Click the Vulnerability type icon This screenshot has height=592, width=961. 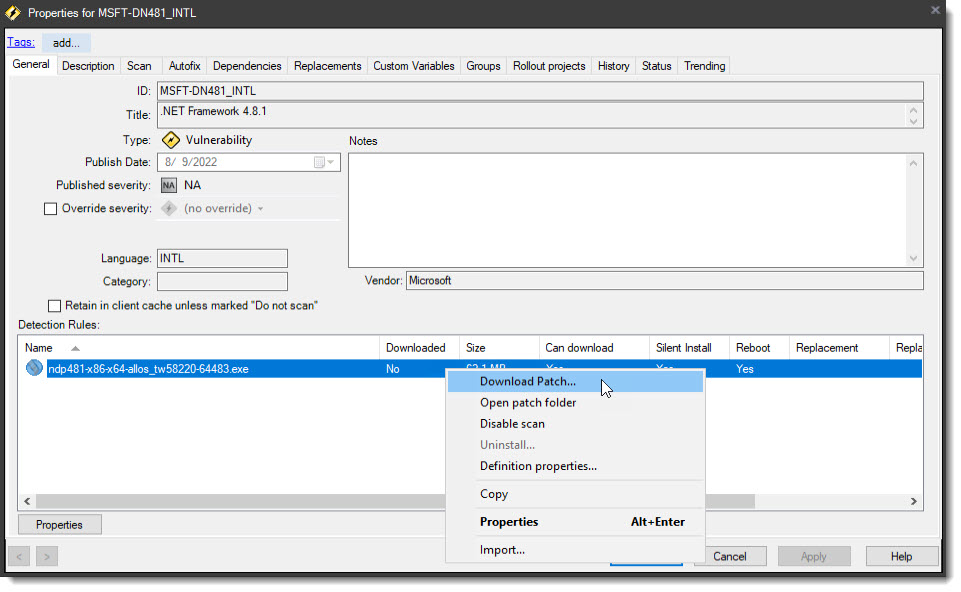(x=171, y=140)
